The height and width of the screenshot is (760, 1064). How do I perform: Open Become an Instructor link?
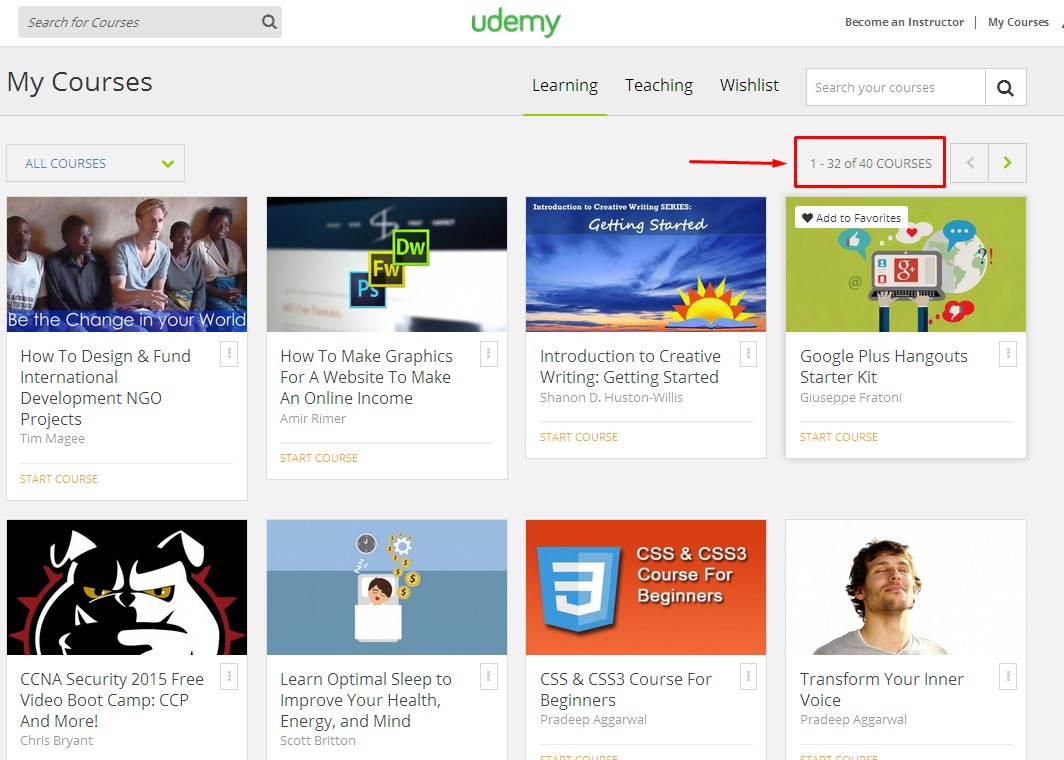[904, 22]
